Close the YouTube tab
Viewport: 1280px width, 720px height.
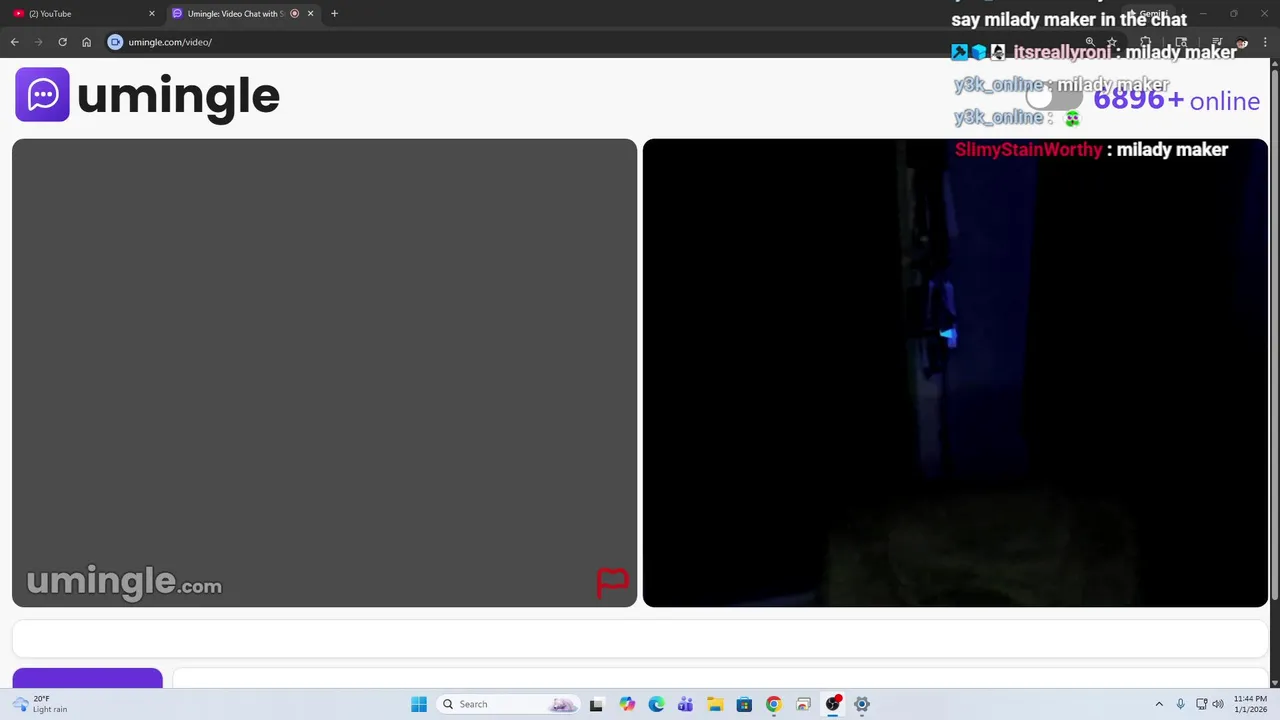click(152, 14)
